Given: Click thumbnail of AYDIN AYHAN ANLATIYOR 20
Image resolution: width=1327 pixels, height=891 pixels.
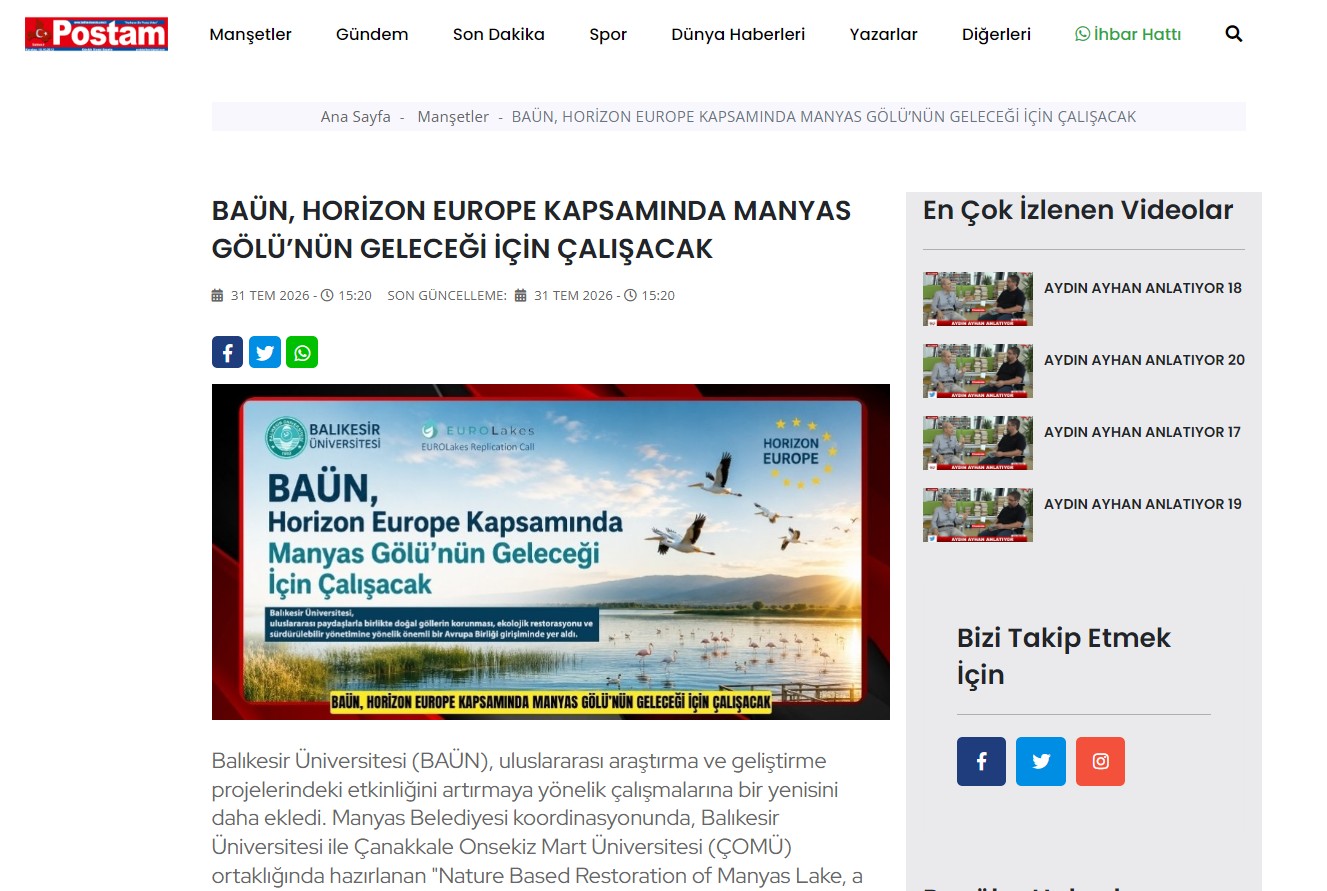Looking at the screenshot, I should (978, 371).
